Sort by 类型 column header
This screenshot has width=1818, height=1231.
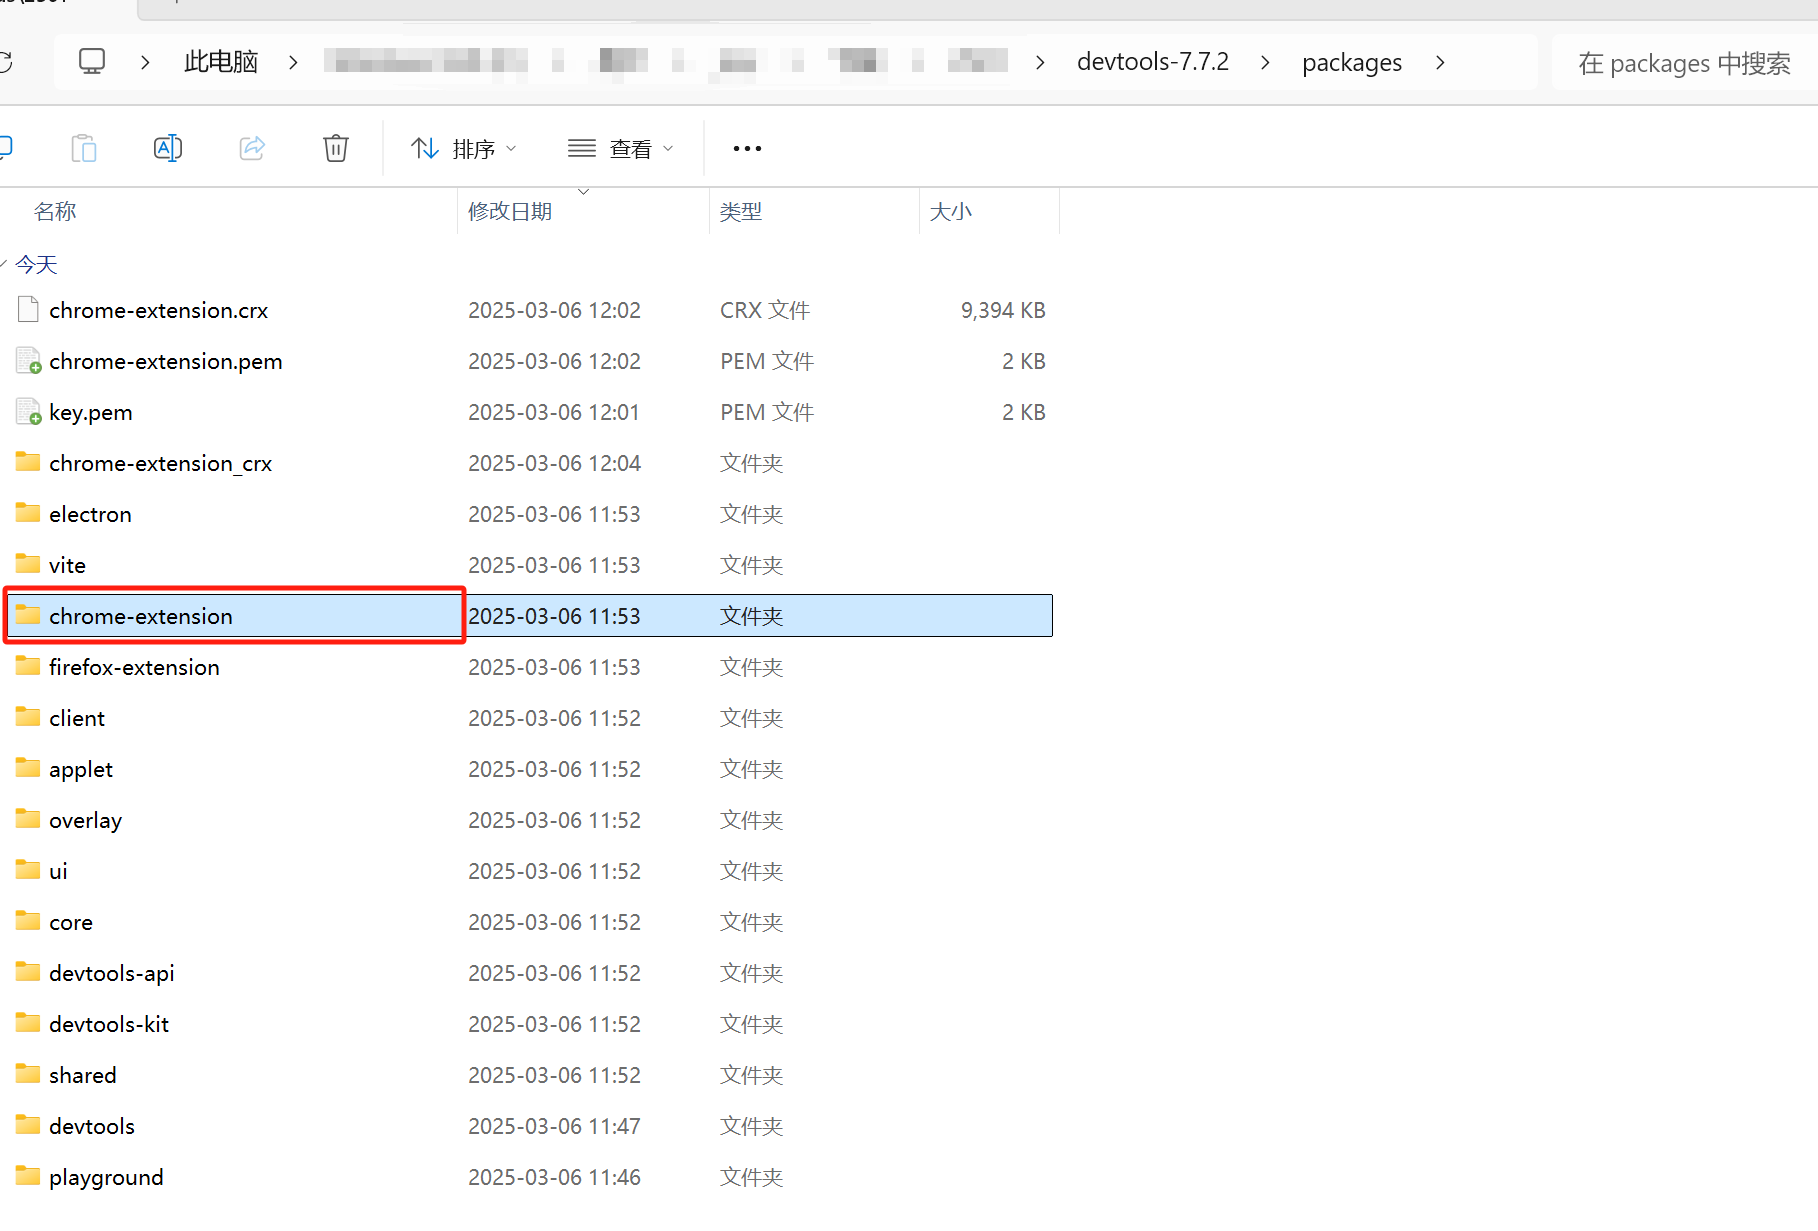coord(741,211)
